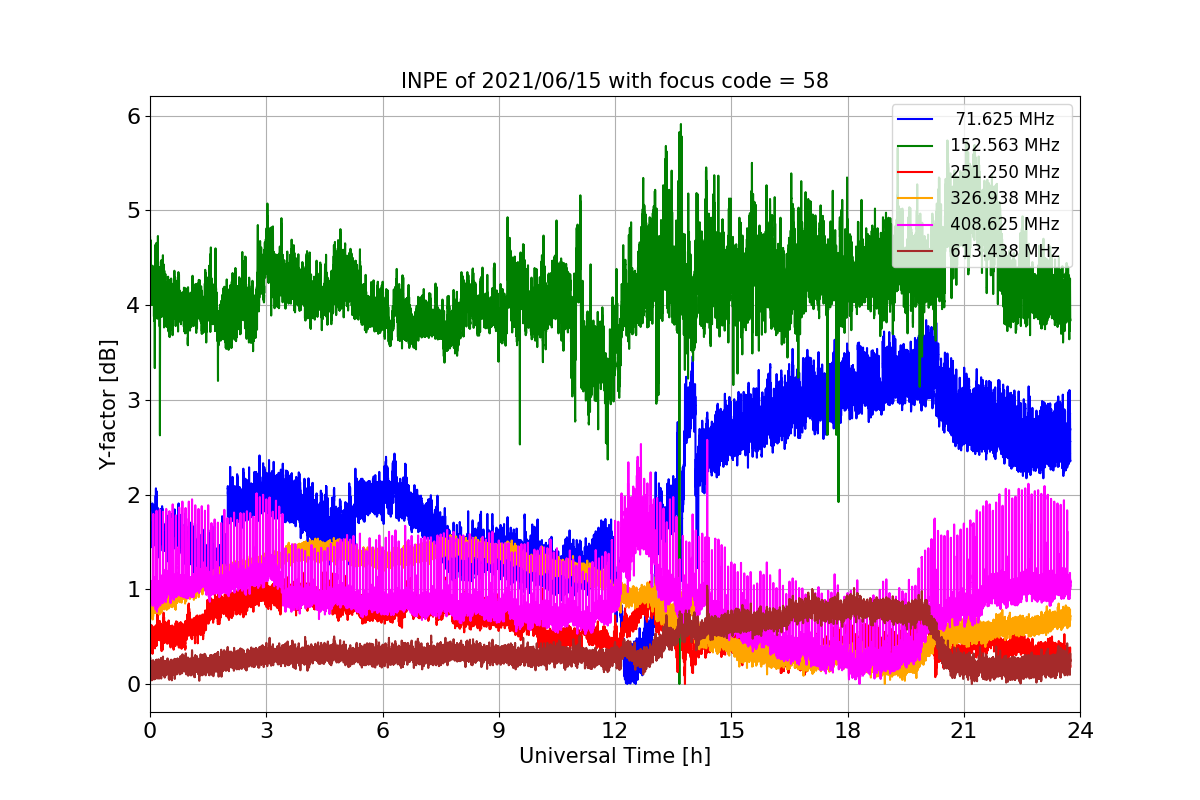
Task: Click the orange legend line swatch
Action: click(916, 198)
